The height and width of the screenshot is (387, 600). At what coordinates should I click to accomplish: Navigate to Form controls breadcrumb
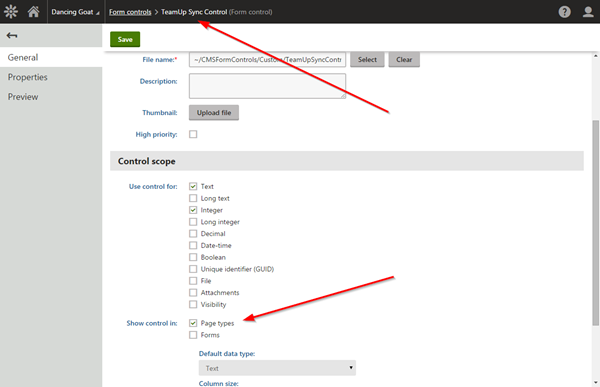[130, 12]
